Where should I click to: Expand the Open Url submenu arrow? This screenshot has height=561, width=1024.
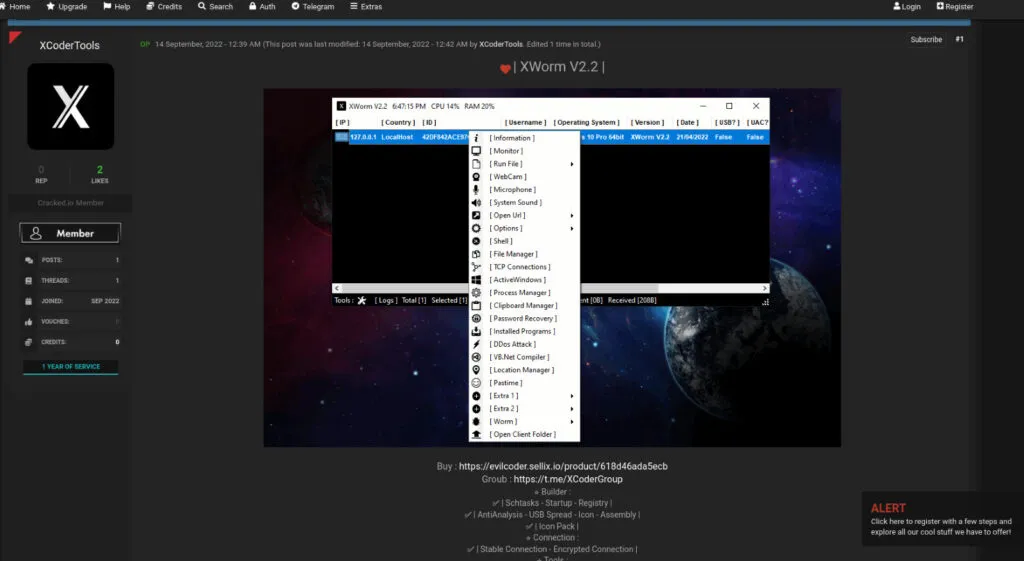click(571, 216)
